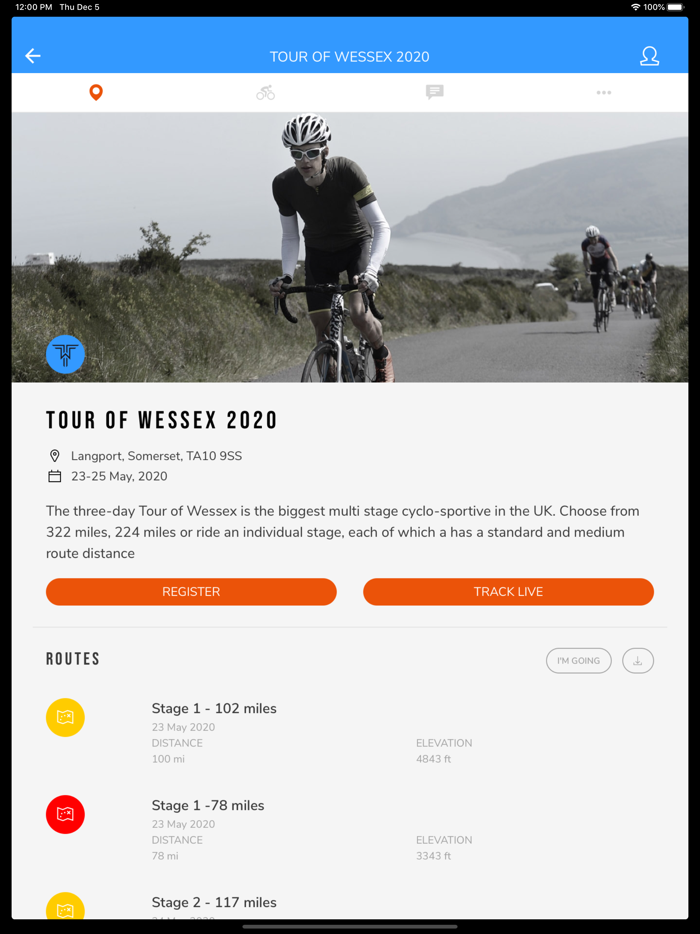The image size is (700, 934).
Task: Toggle the I'M GOING button
Action: click(x=578, y=661)
